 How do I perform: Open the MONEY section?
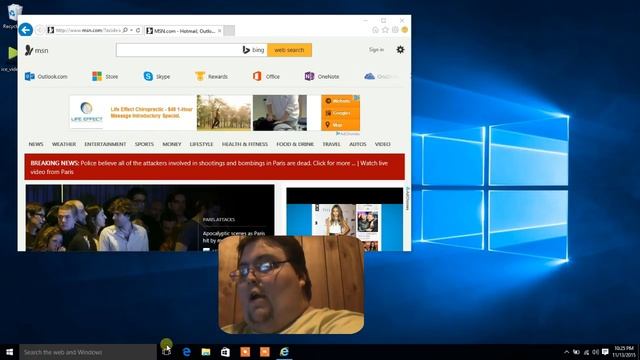pos(171,144)
